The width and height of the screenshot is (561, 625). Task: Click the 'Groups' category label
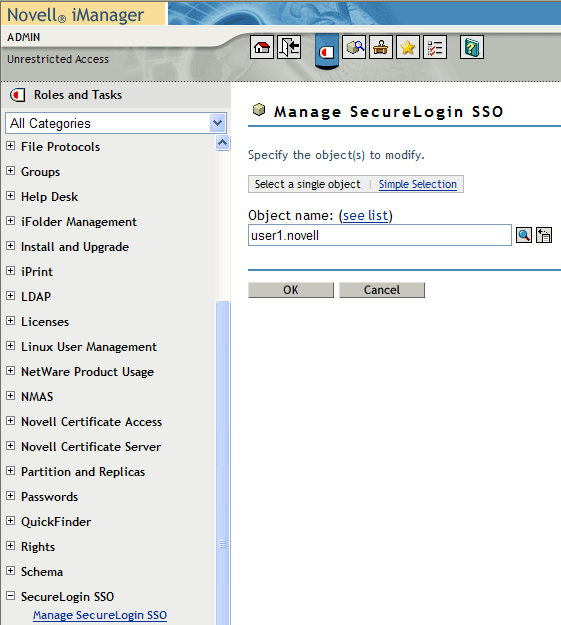40,172
